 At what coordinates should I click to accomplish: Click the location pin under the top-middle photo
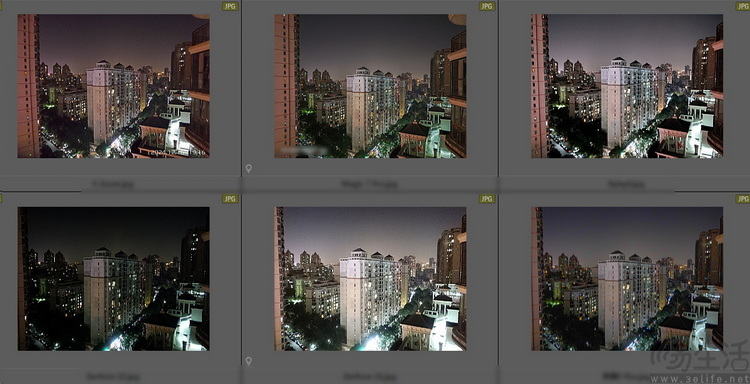coord(248,168)
